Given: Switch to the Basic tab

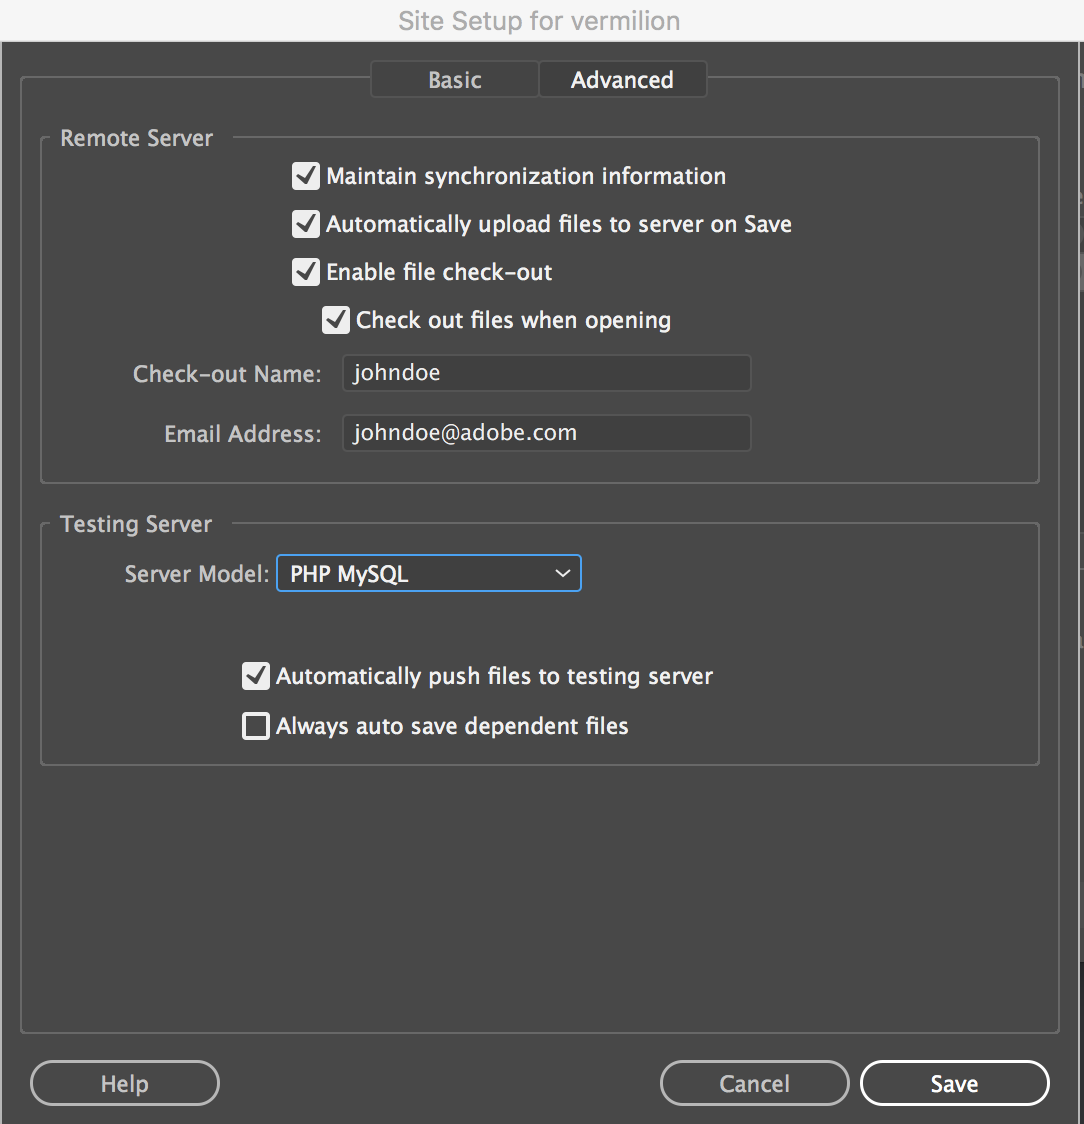Looking at the screenshot, I should [454, 79].
